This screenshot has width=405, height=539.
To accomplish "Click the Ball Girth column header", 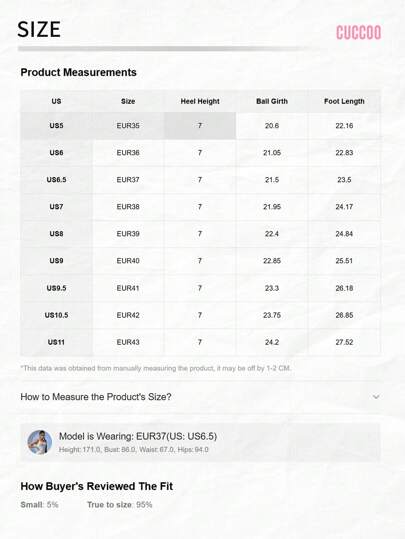I will click(x=272, y=101).
